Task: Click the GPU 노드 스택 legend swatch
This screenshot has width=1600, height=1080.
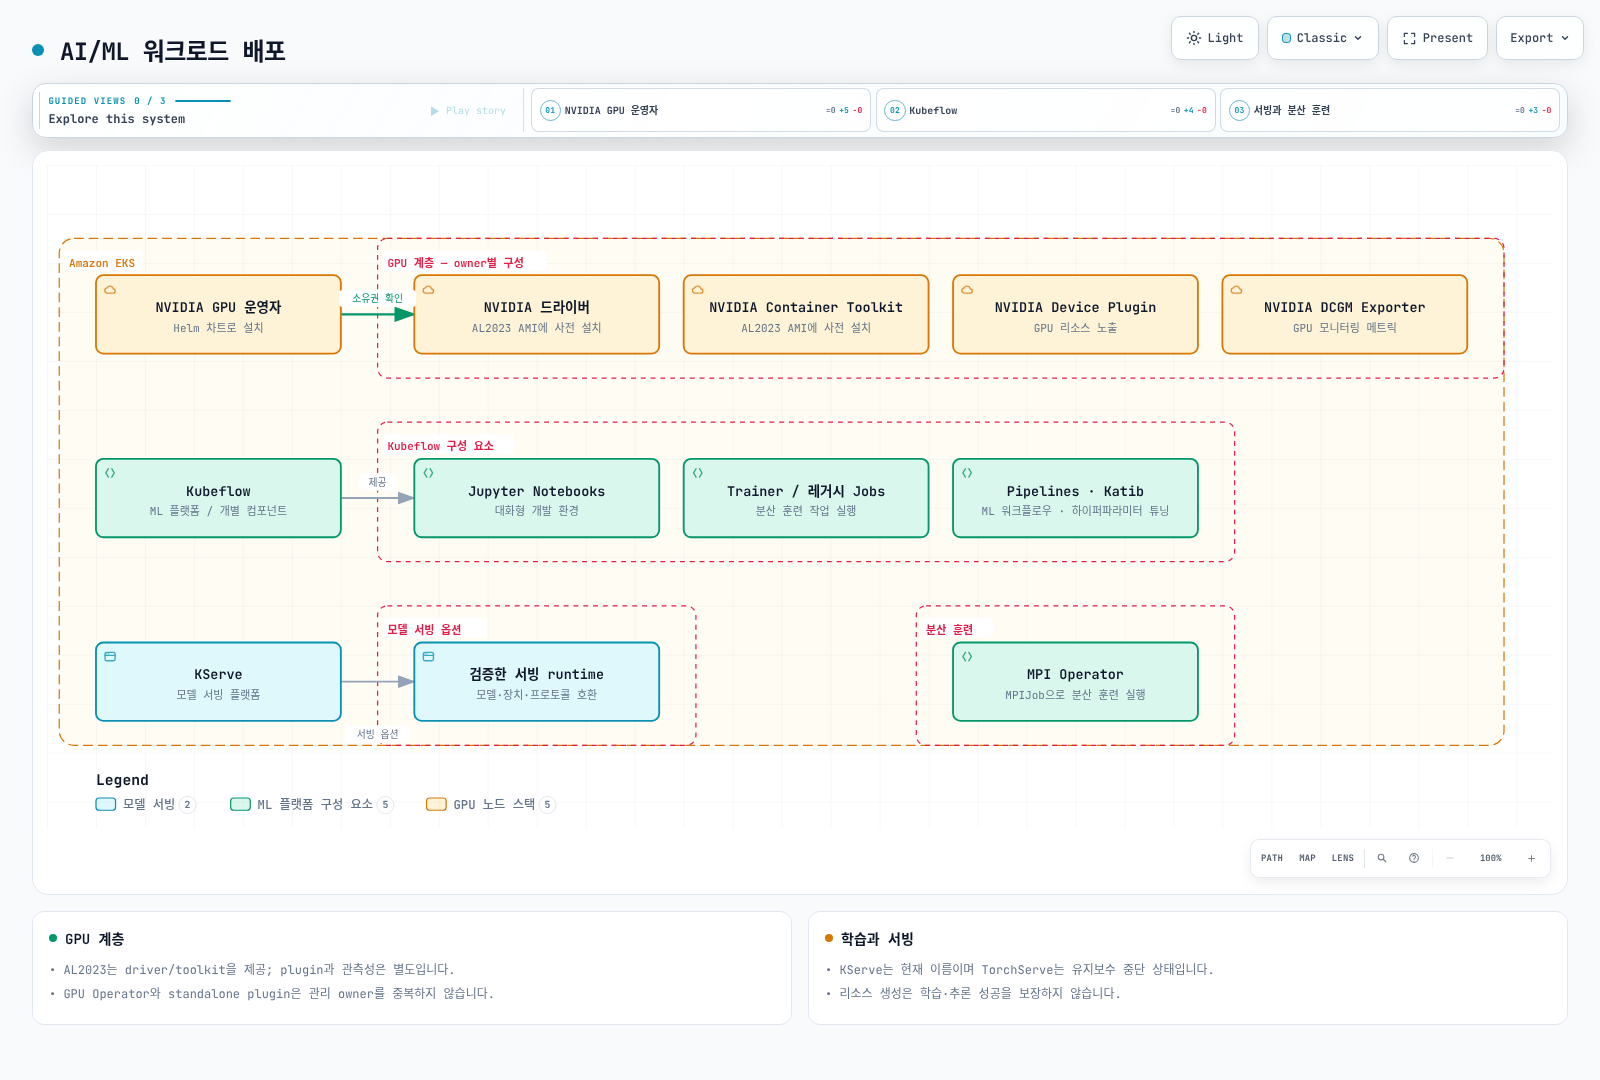Action: [436, 804]
